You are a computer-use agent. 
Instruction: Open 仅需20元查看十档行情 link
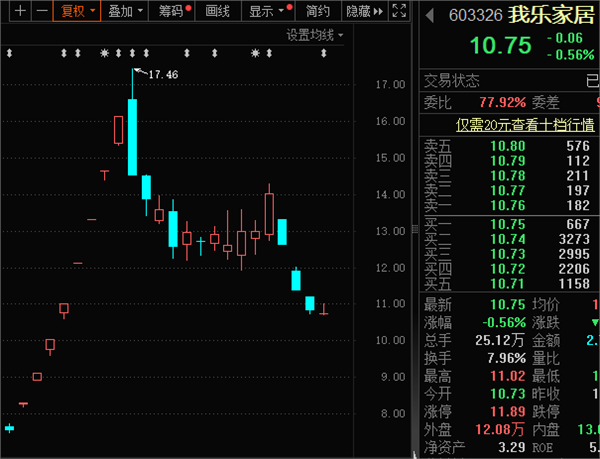pos(525,125)
